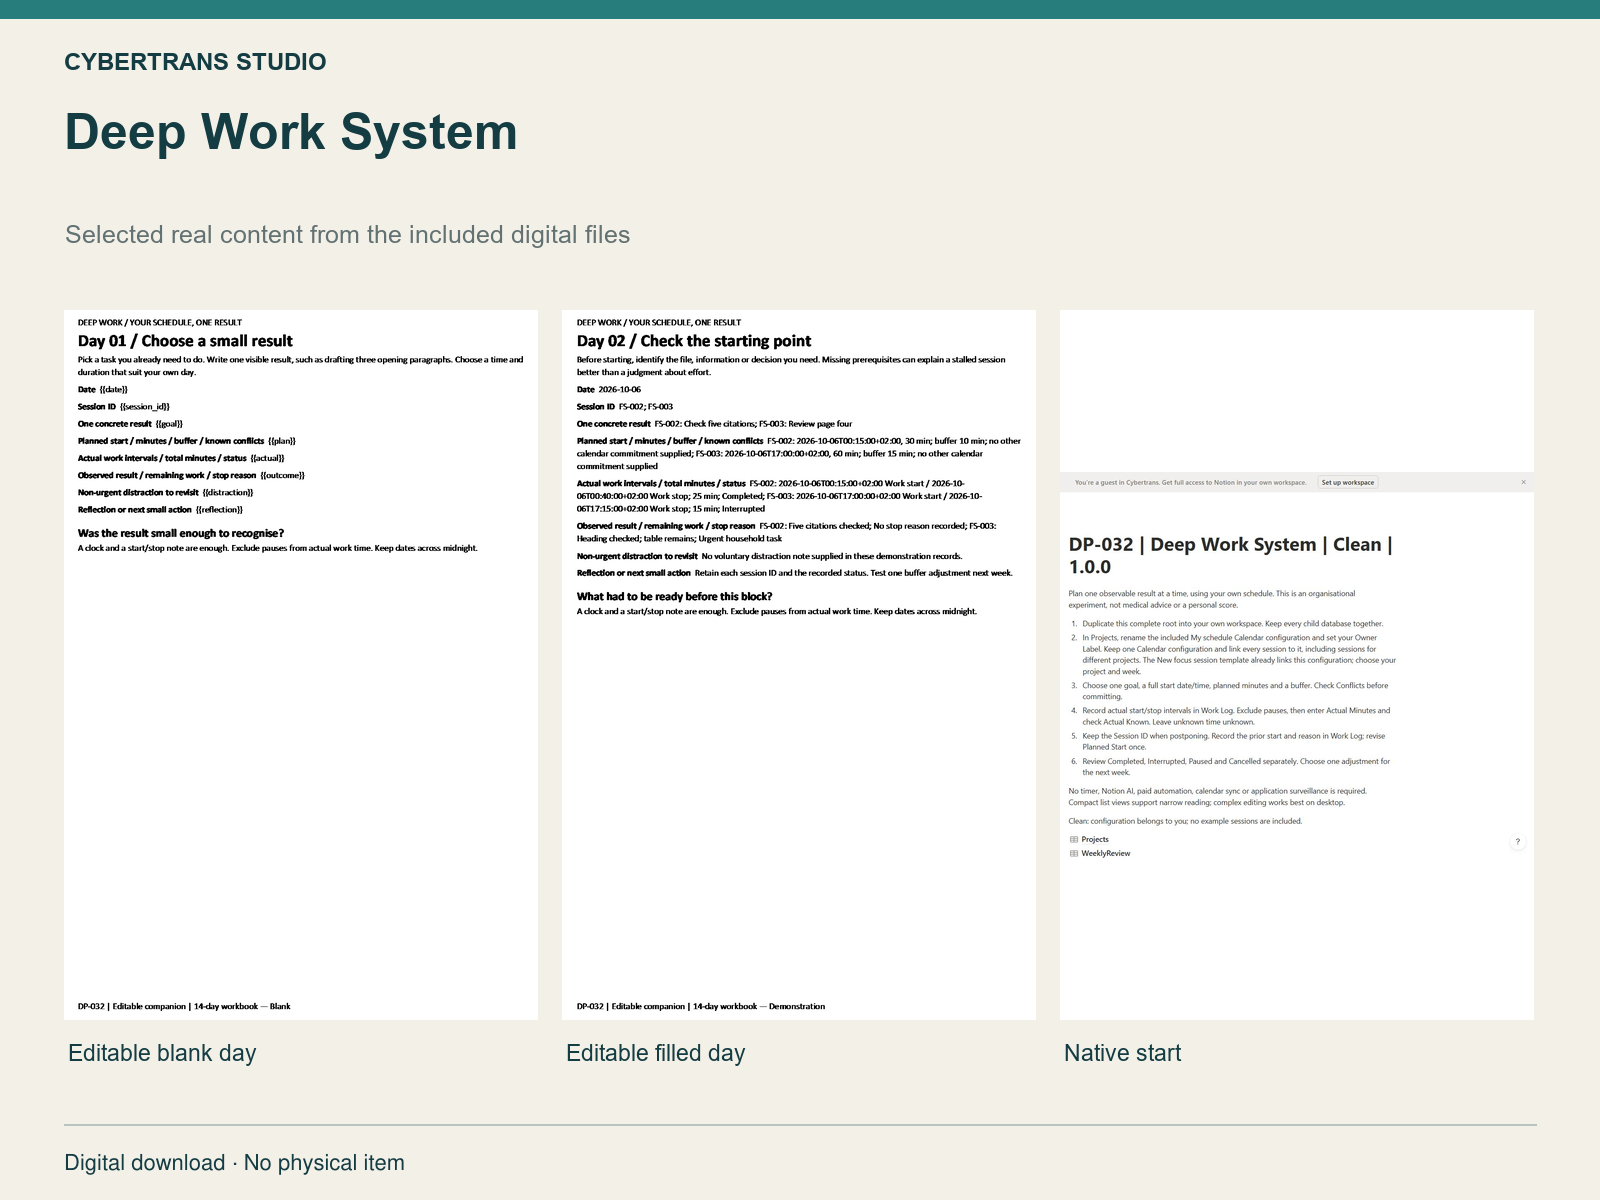Screen dimensions: 1600x1200
Task: Select the Editable filled day preview thumbnail
Action: [799, 665]
